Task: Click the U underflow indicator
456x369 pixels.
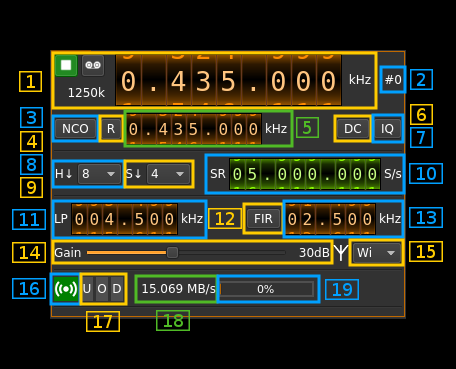Action: (x=87, y=289)
